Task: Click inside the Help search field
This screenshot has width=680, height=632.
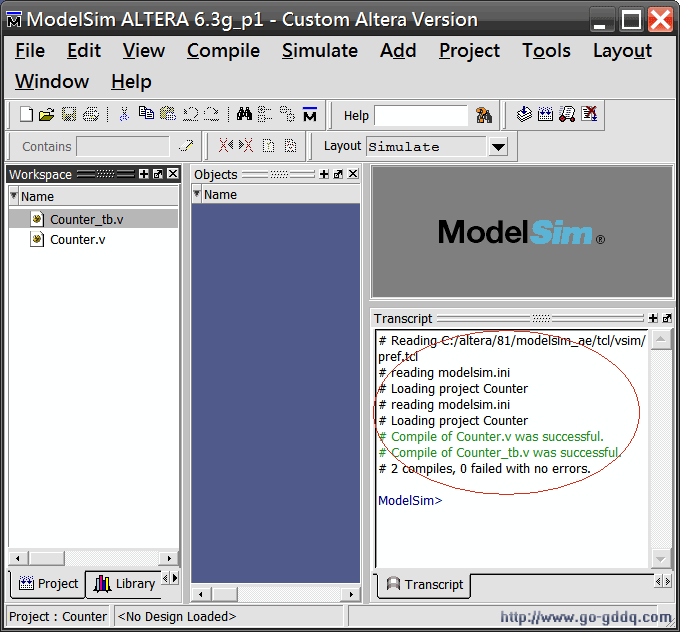Action: tap(420, 116)
